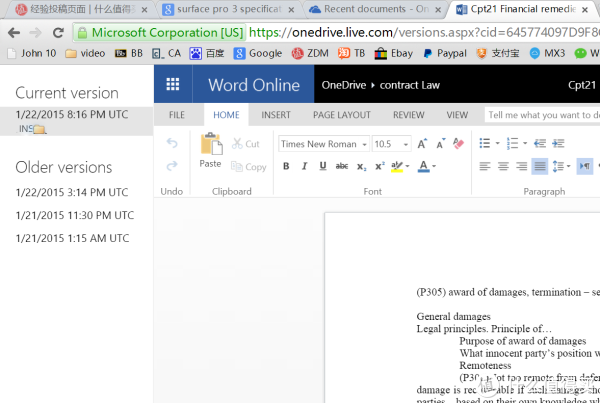
Task: Open the Word Online app launcher grid
Action: pos(173,84)
